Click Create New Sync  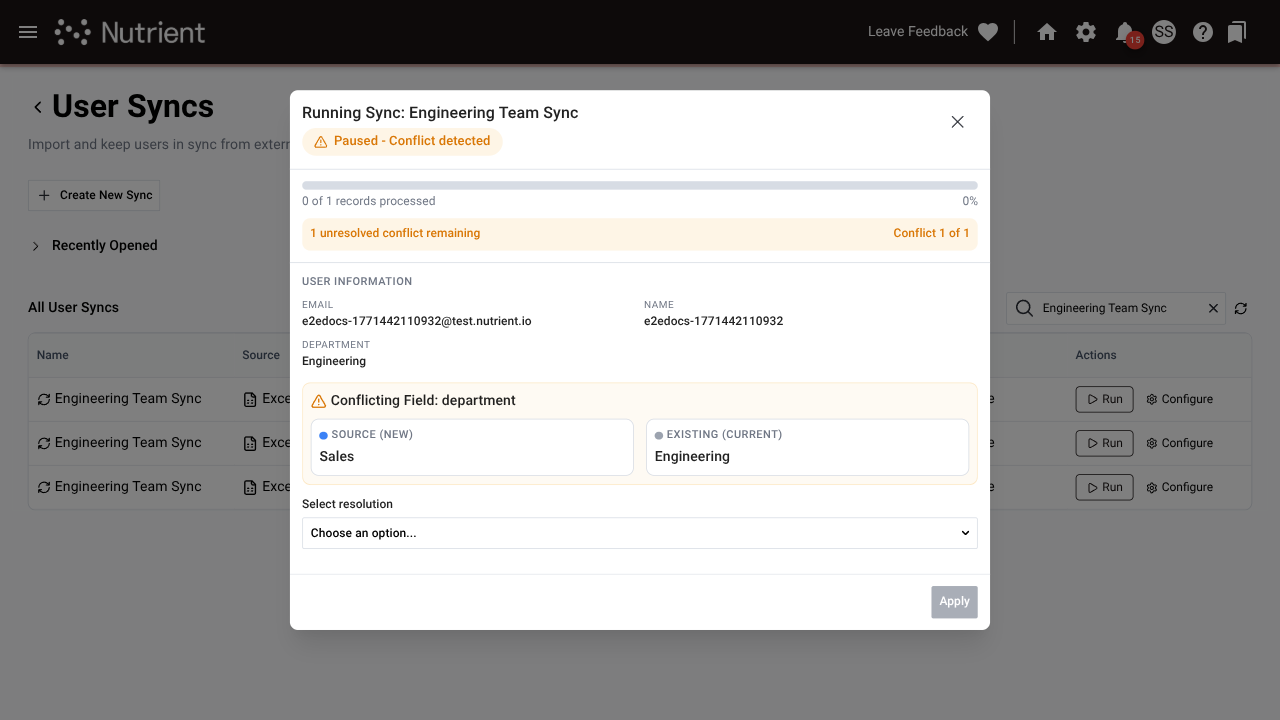click(x=93, y=195)
